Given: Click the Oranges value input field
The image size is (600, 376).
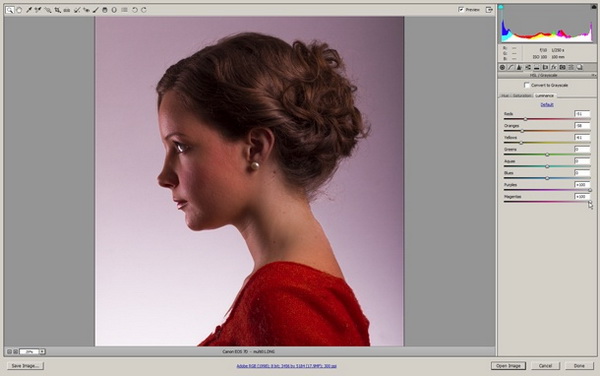Looking at the screenshot, I should coord(582,125).
